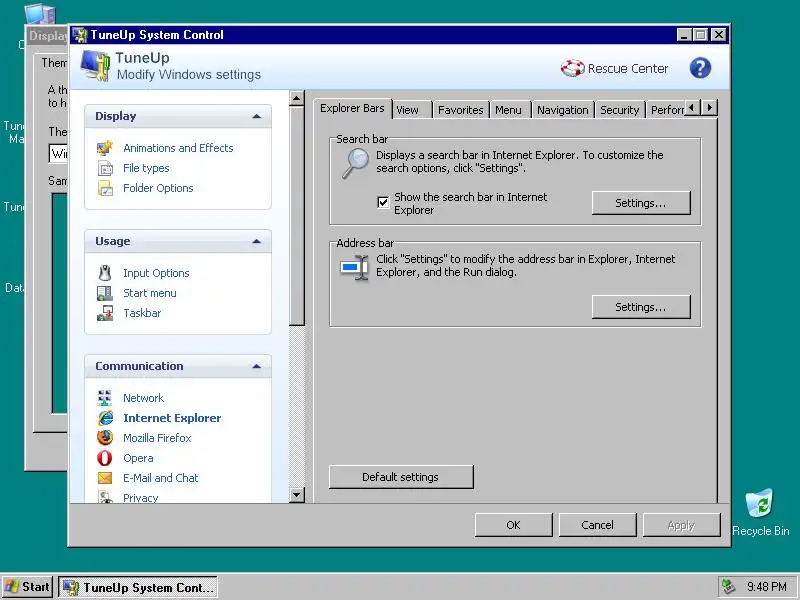Maximize the TuneUp System Control window
The image size is (800, 600).
pos(701,35)
